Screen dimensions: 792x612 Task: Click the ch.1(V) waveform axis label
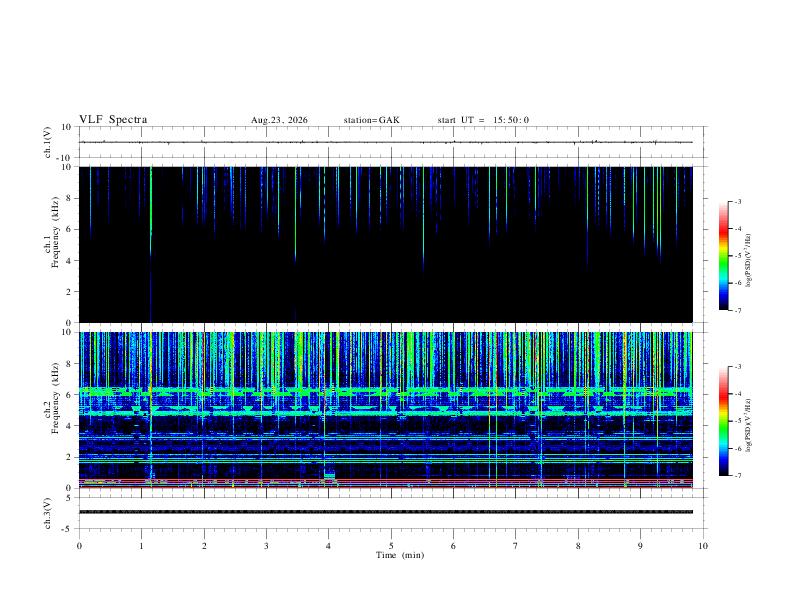click(48, 142)
